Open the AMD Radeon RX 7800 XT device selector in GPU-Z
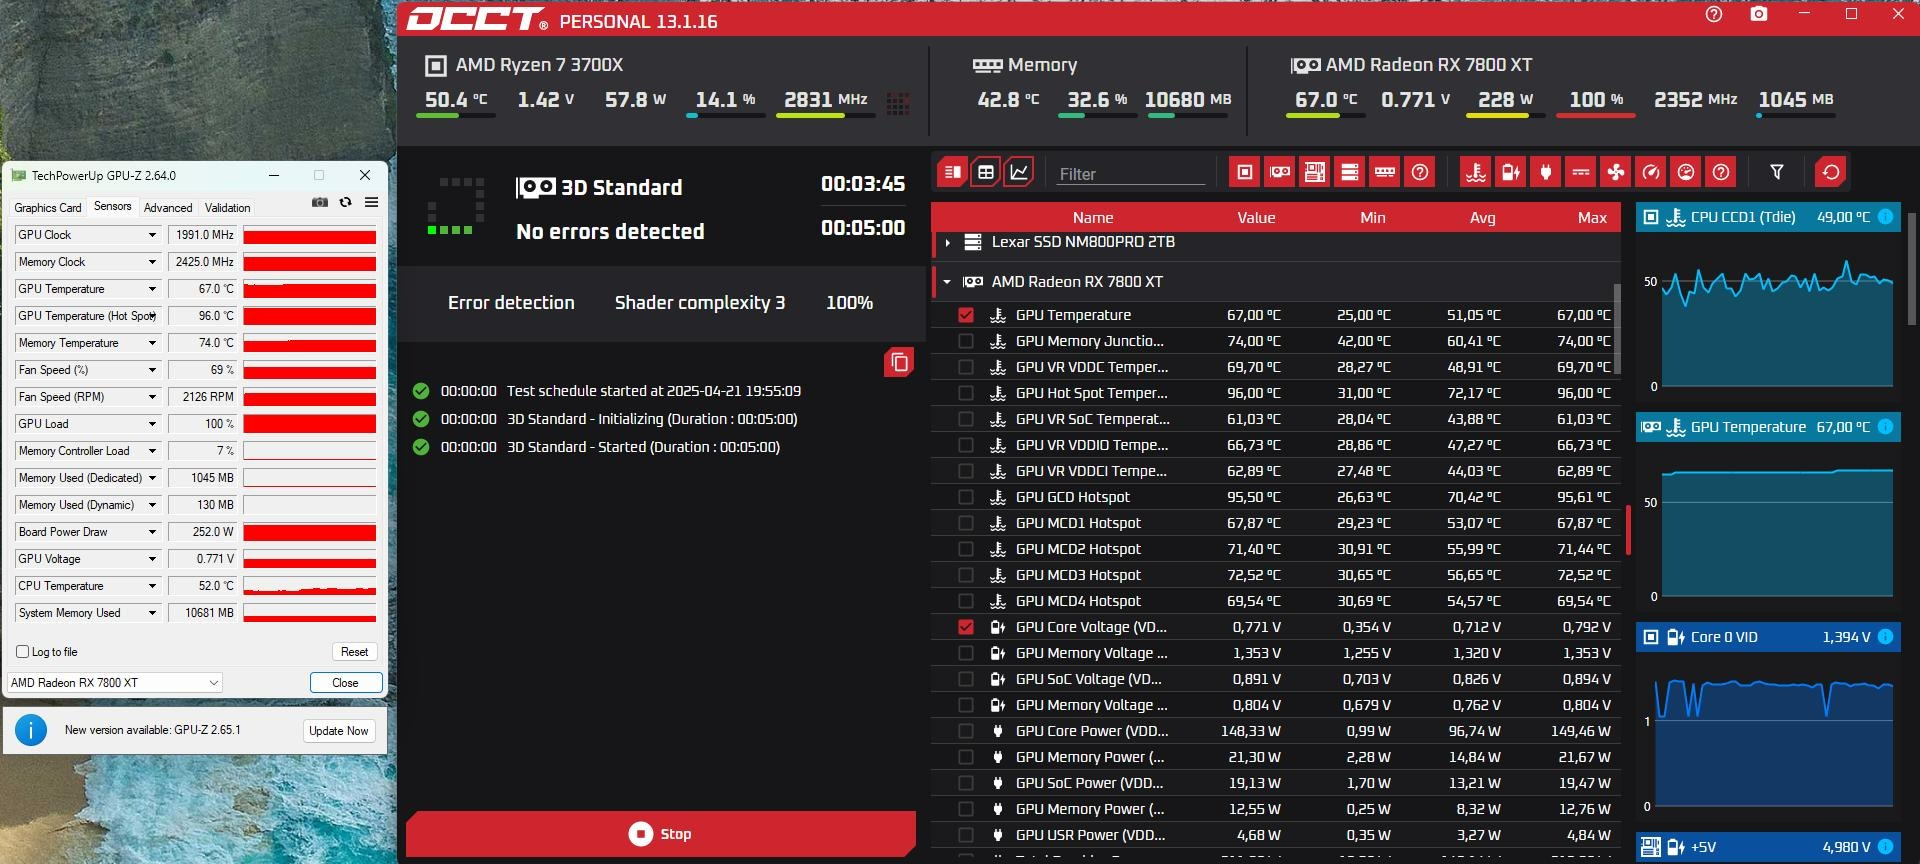1920x864 pixels. click(115, 683)
